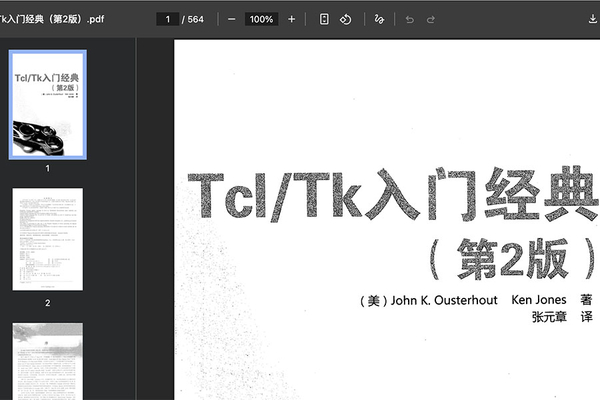Activate the draw annotation tool
This screenshot has width=600, height=400.
click(x=379, y=19)
